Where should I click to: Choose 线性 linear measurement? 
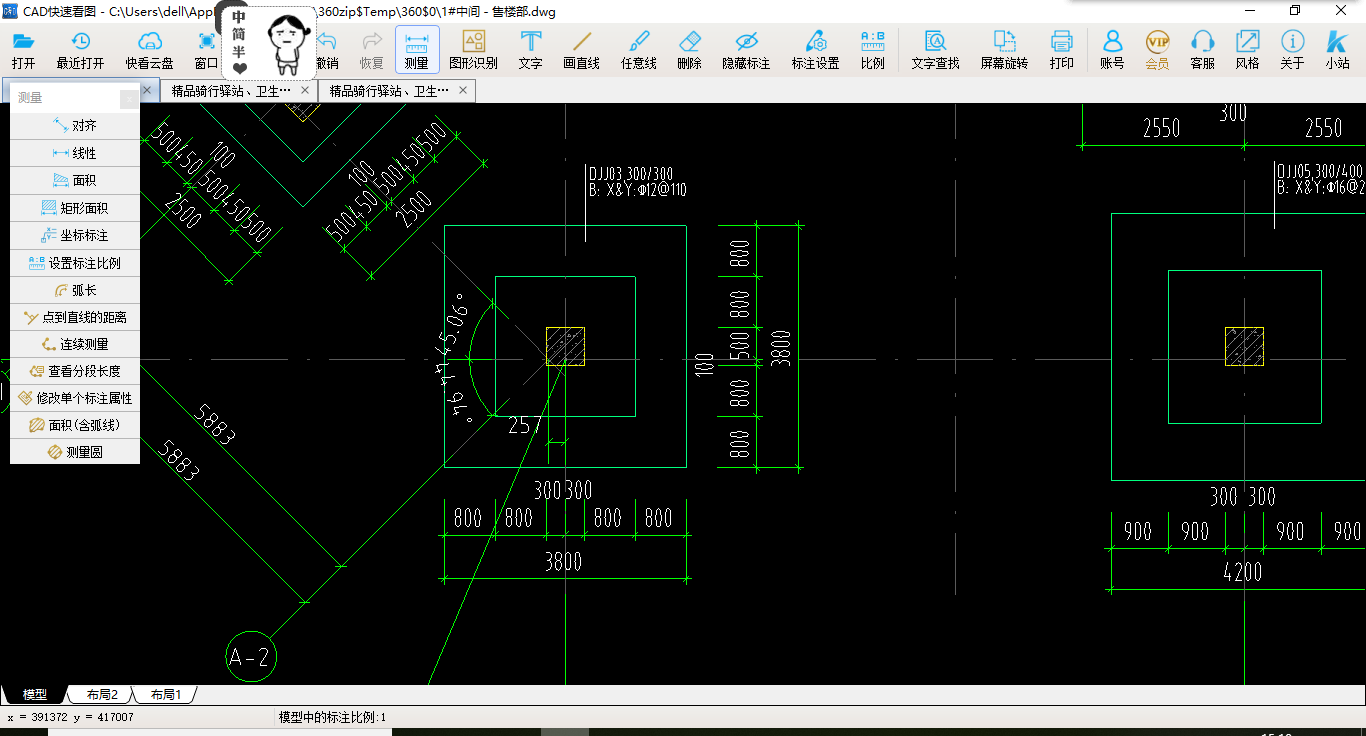tap(75, 153)
